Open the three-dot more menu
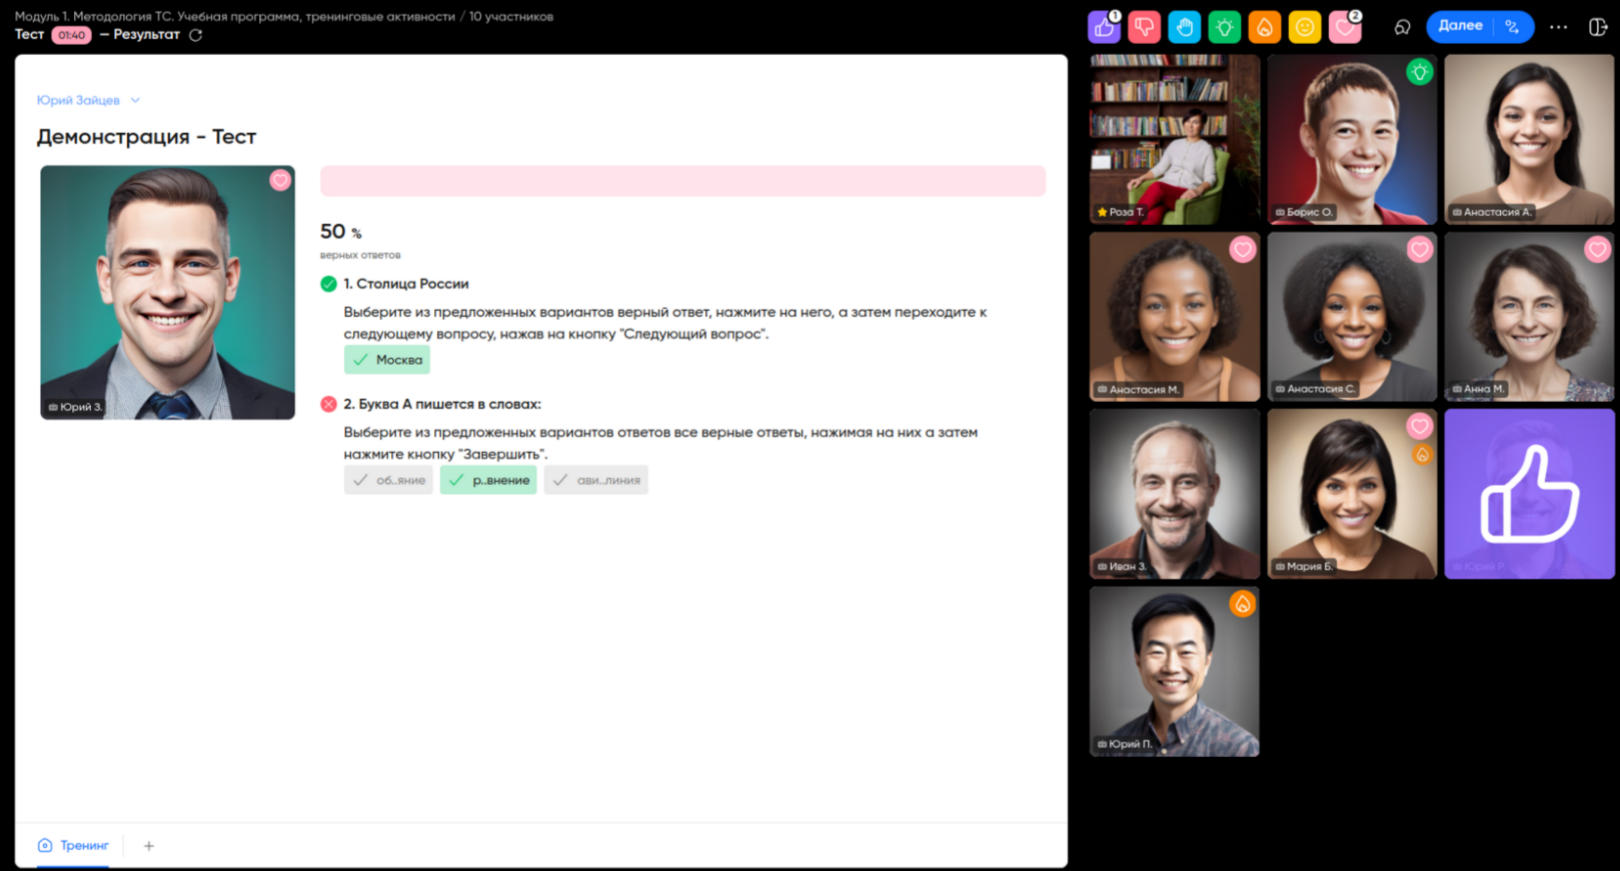1620x871 pixels. pos(1558,27)
